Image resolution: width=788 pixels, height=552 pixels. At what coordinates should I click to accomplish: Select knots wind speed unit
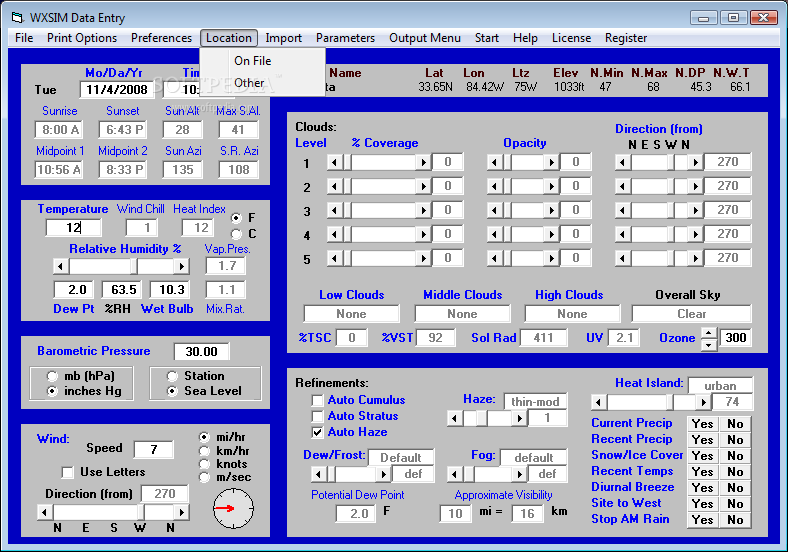click(x=205, y=464)
